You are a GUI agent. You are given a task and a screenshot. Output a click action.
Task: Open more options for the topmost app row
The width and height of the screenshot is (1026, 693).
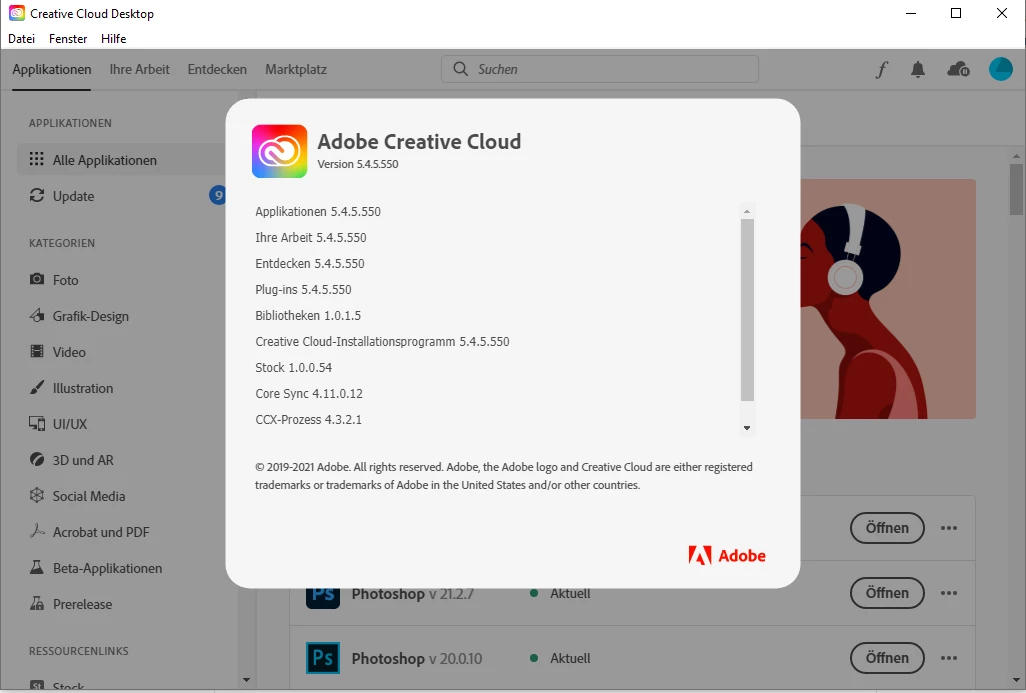pyautogui.click(x=949, y=528)
